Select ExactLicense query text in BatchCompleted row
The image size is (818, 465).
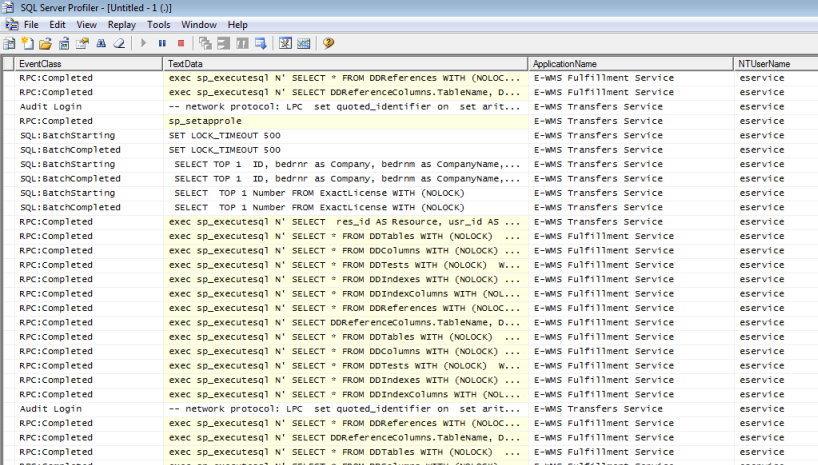[x=345, y=207]
